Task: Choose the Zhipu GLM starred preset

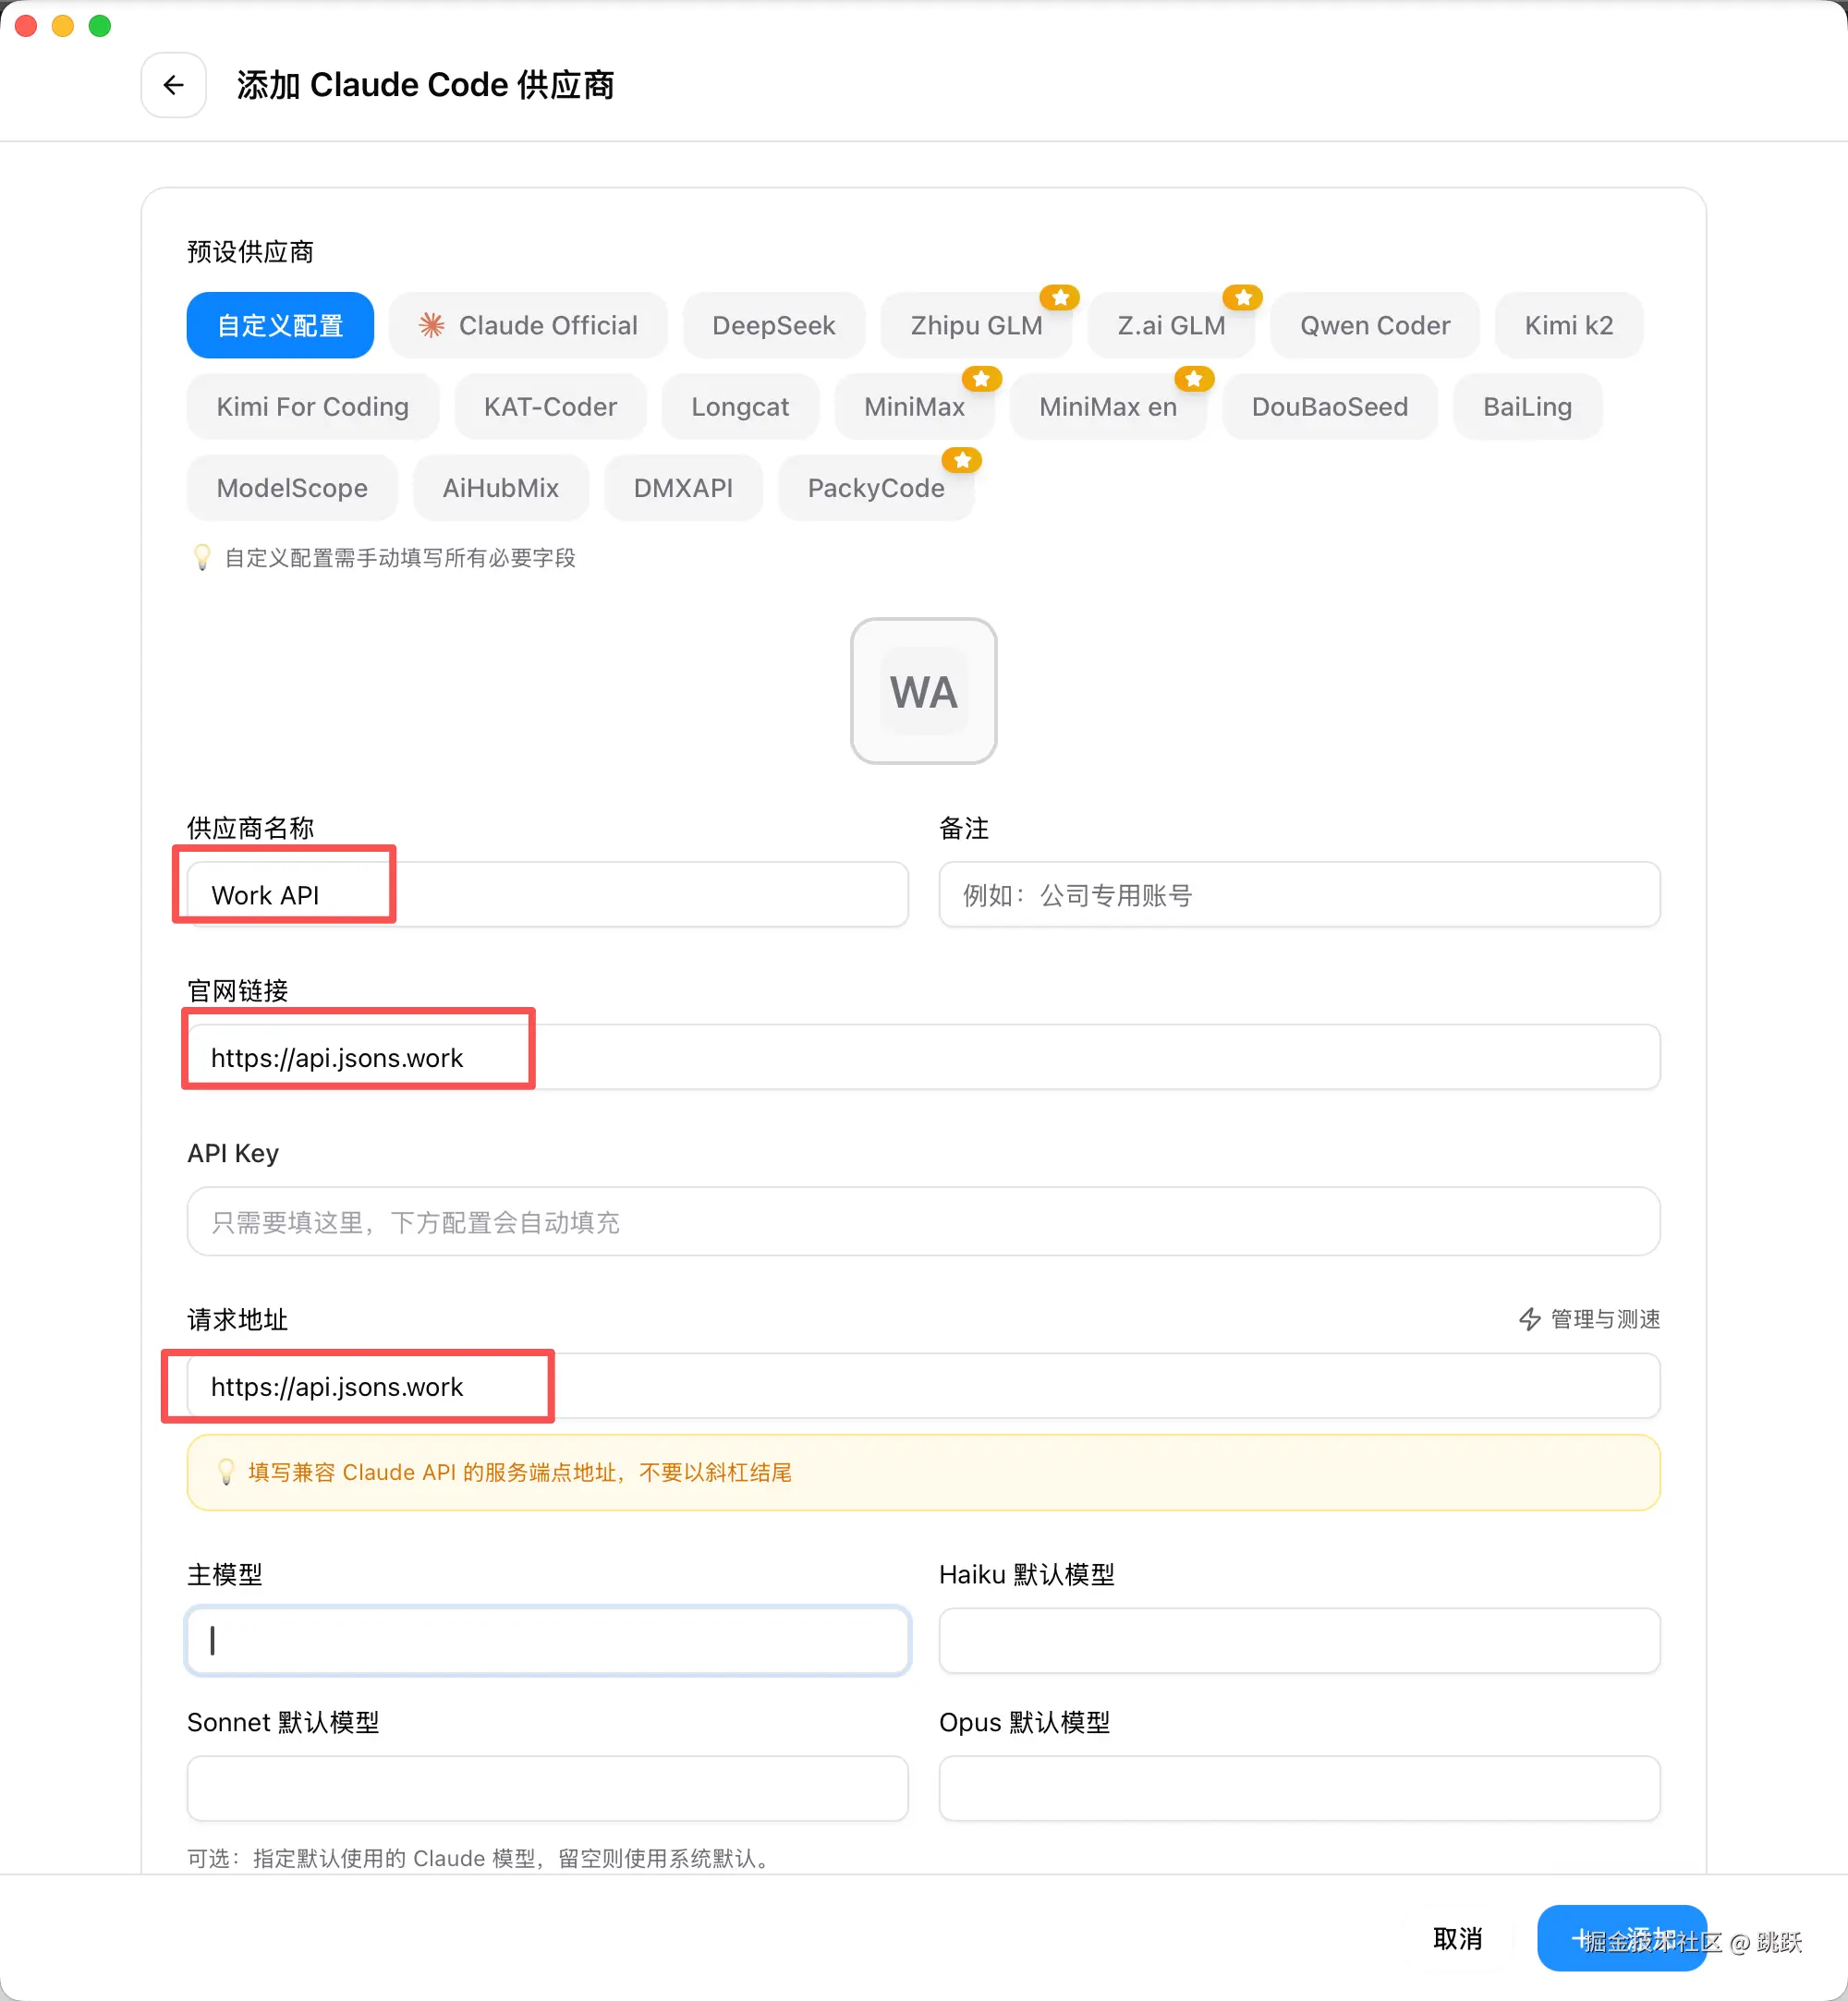Action: [975, 325]
